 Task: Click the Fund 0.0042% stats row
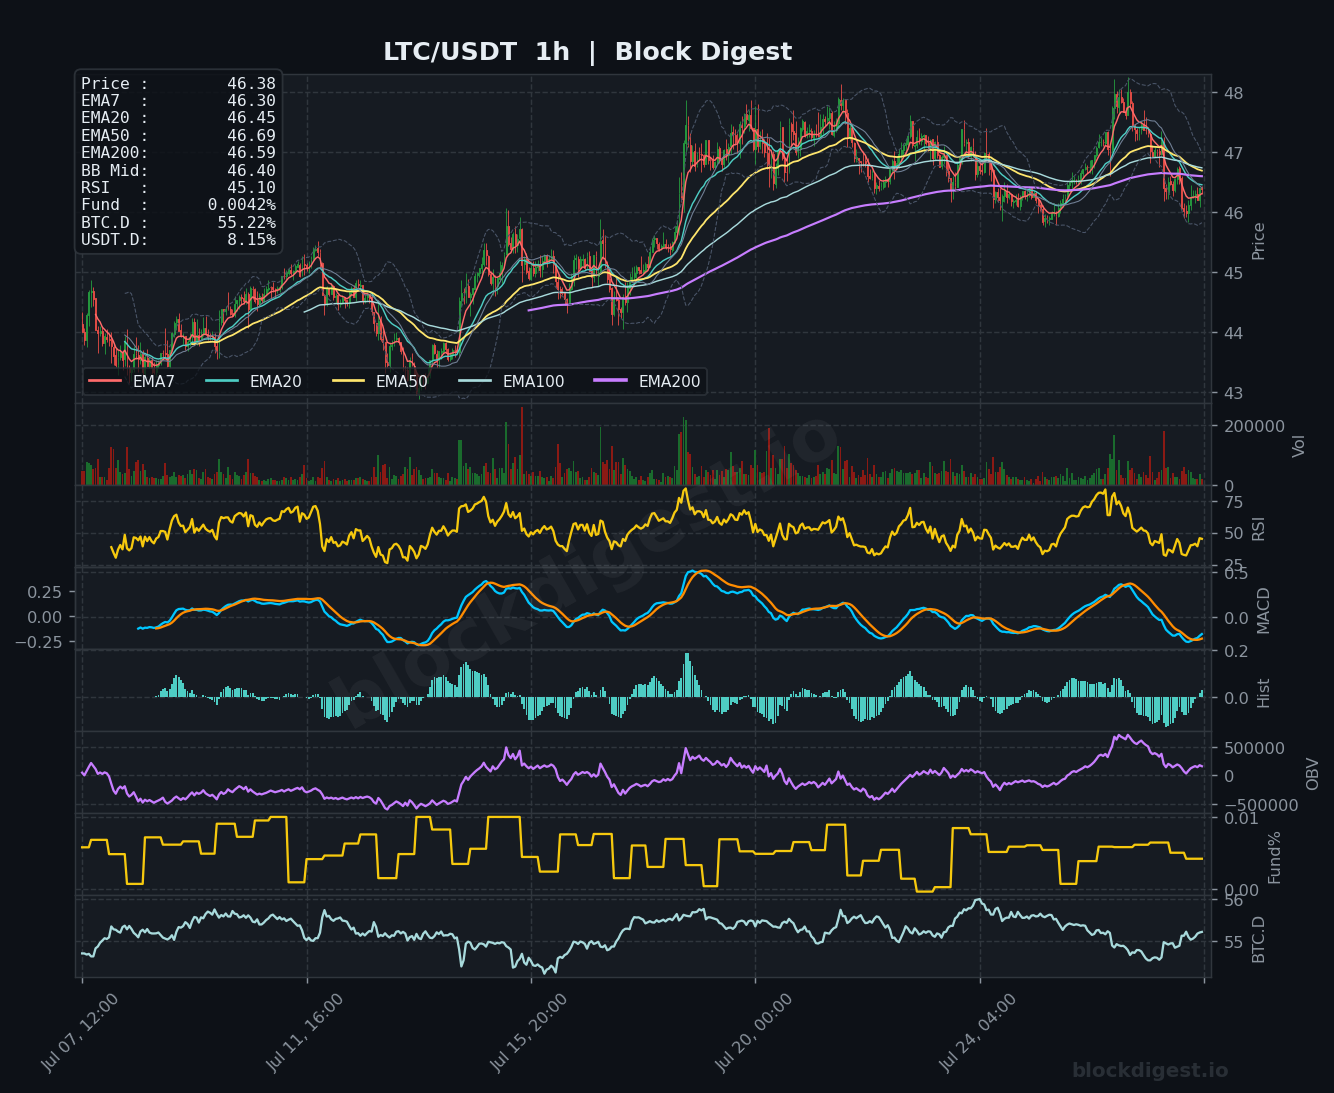click(178, 205)
